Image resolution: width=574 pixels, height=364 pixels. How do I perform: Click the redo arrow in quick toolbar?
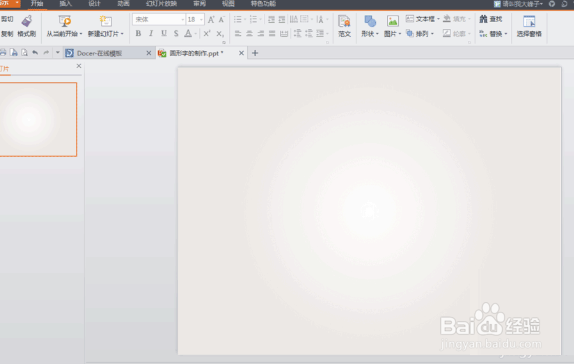(x=46, y=53)
